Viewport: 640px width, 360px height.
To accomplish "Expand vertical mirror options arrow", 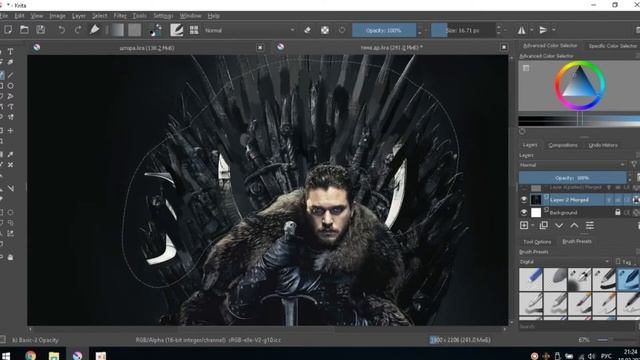I will (553, 30).
